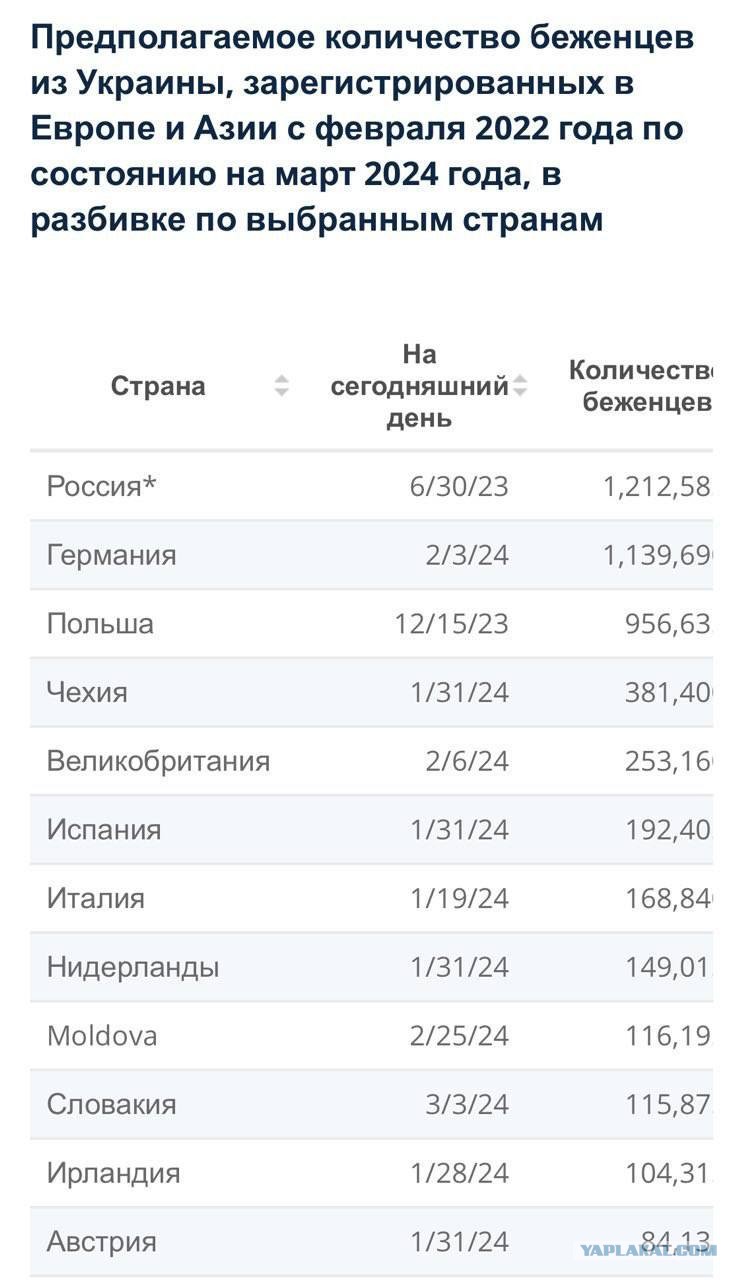Viewport: 743px width, 1280px height.
Task: Click the date 6/30/23 cell
Action: pos(459,487)
